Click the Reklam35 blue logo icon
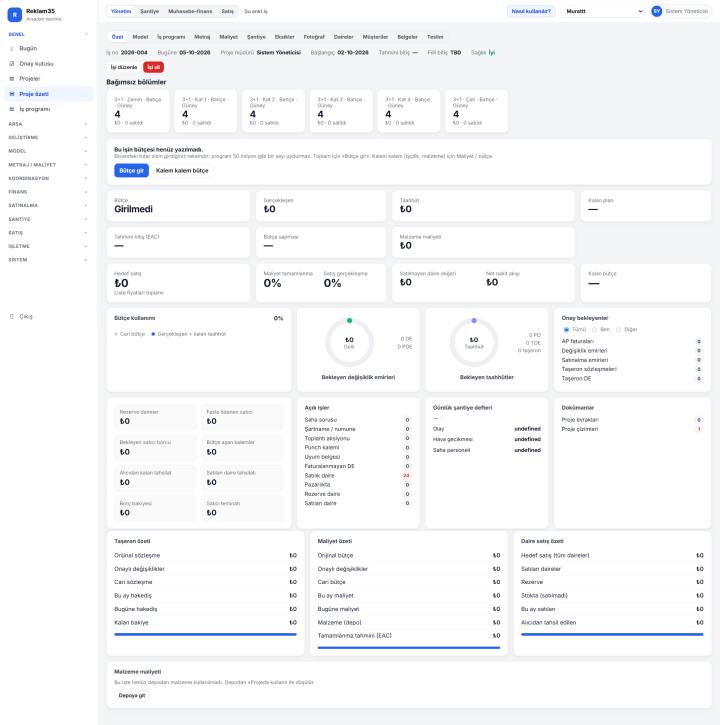Viewport: 720px width, 725px height. pos(15,15)
